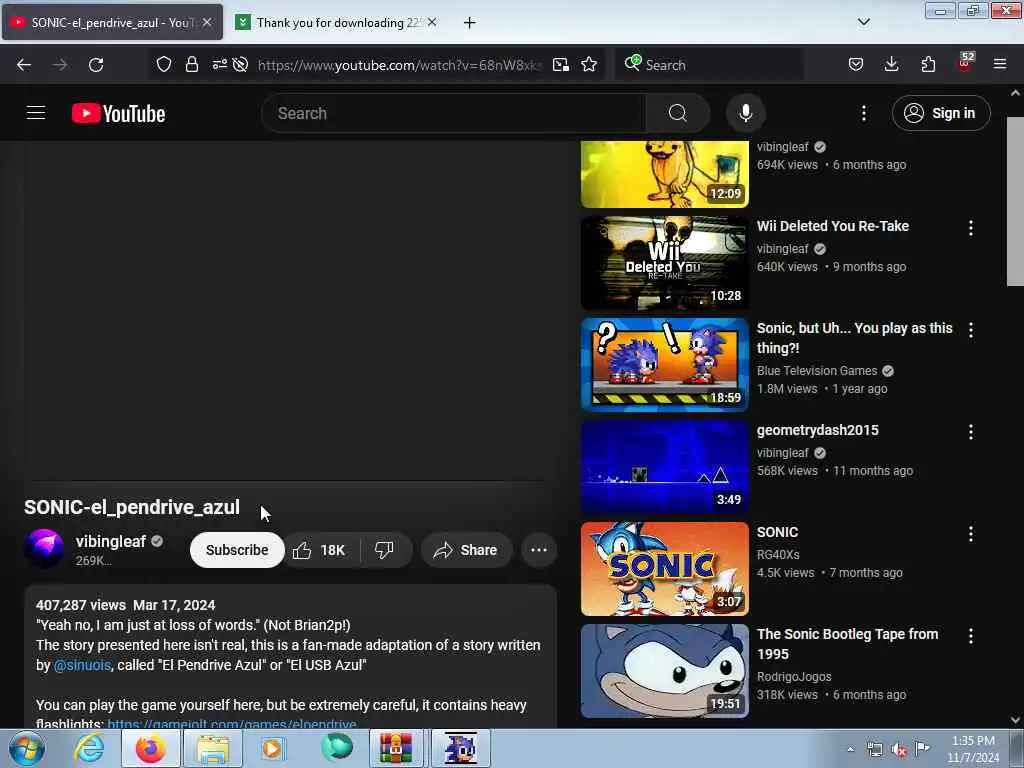Play the 12:09 vibingleaf video thumbnail

coord(664,174)
